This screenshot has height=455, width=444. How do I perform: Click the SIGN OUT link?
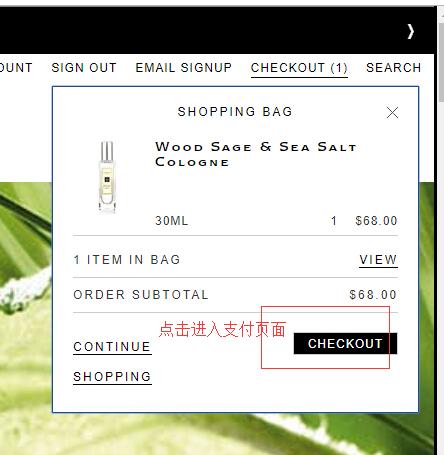(x=84, y=68)
